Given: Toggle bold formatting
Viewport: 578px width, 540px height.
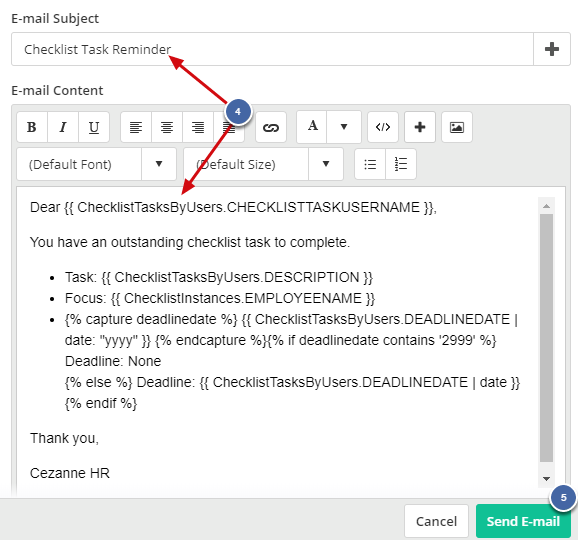Looking at the screenshot, I should point(32,127).
